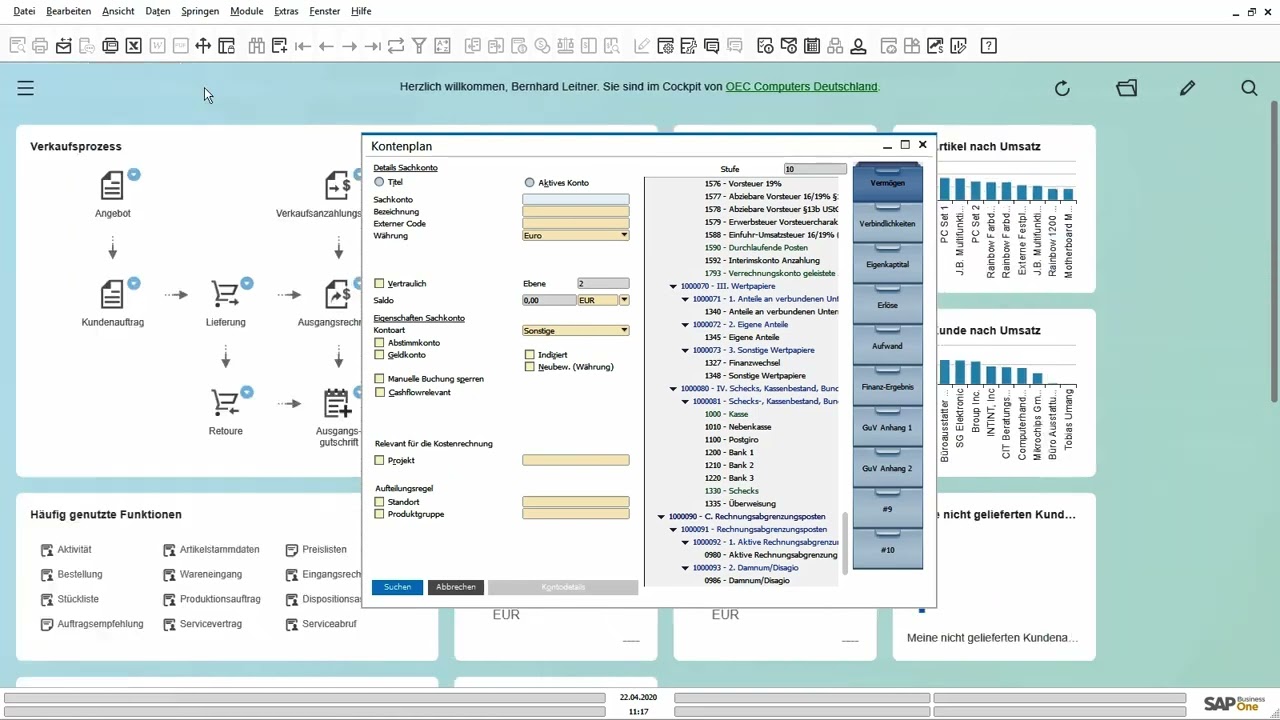Switch to the Verbindlichkeiten drawer

click(887, 224)
